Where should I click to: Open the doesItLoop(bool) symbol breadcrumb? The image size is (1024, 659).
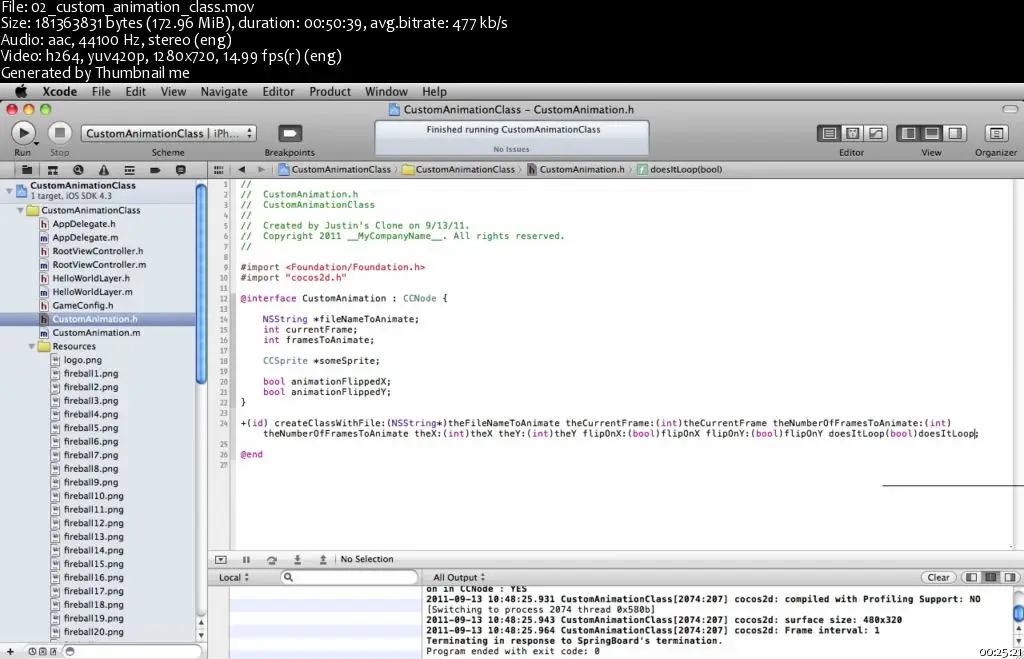(680, 170)
